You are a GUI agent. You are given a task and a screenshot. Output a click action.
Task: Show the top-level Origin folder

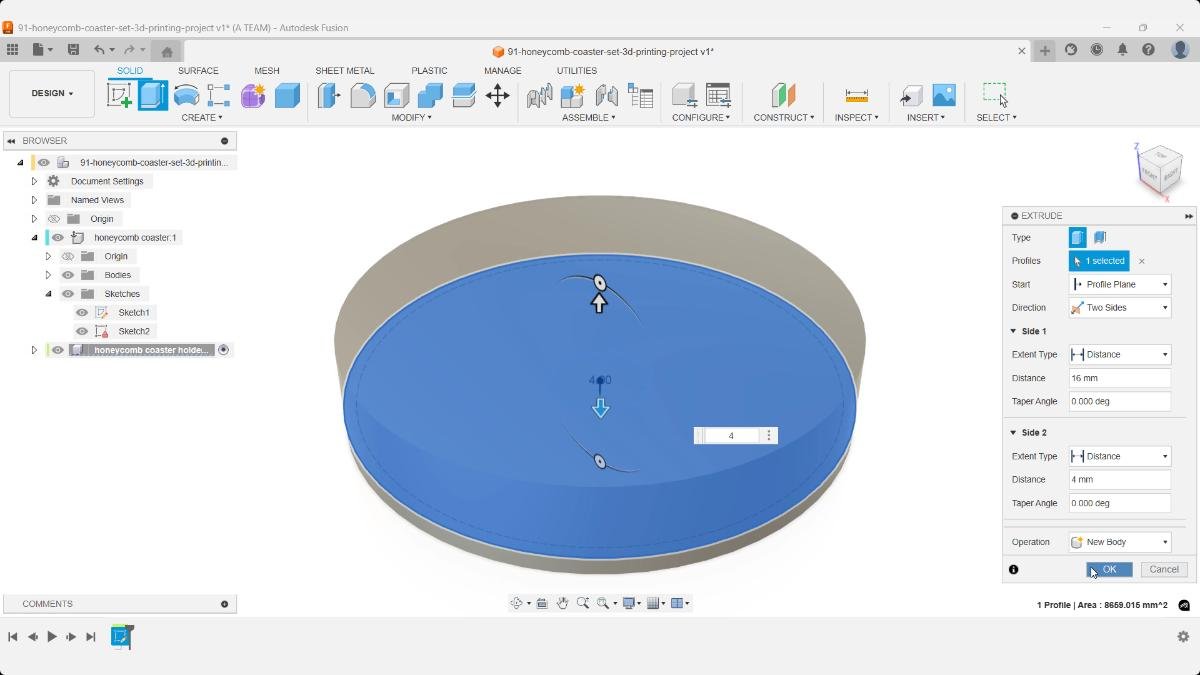(54, 219)
